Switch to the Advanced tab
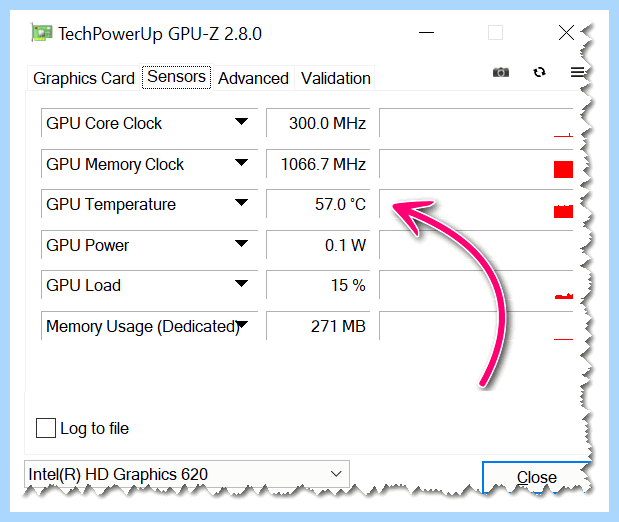Screen dimensions: 619x522 coord(253,78)
